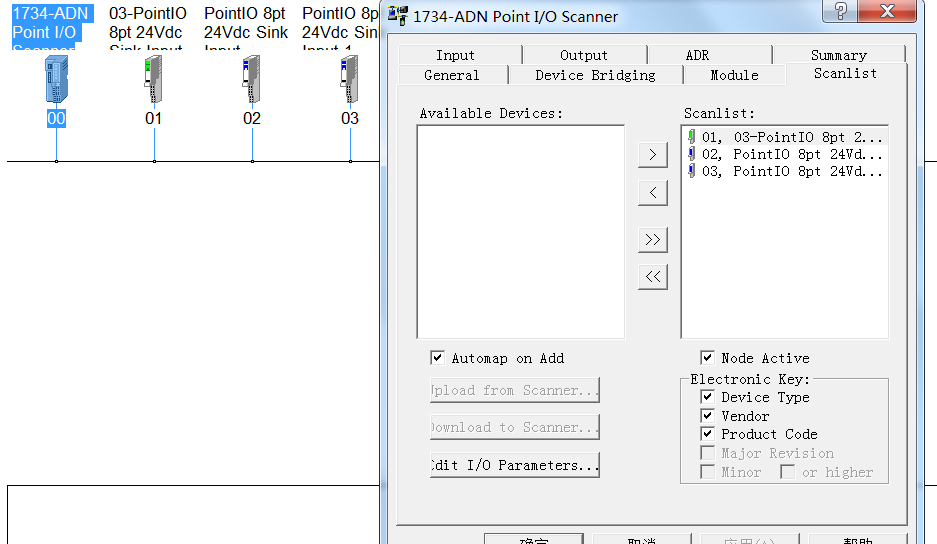Screen dimensions: 937x544
Task: Click the add single device arrow button
Action: [x=652, y=155]
